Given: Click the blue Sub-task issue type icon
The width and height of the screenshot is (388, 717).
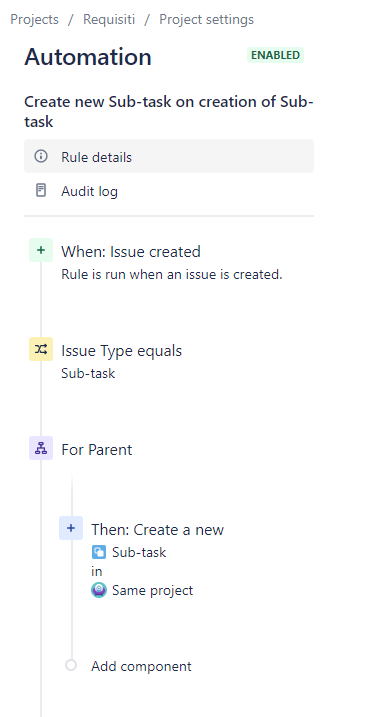Looking at the screenshot, I should (99, 552).
